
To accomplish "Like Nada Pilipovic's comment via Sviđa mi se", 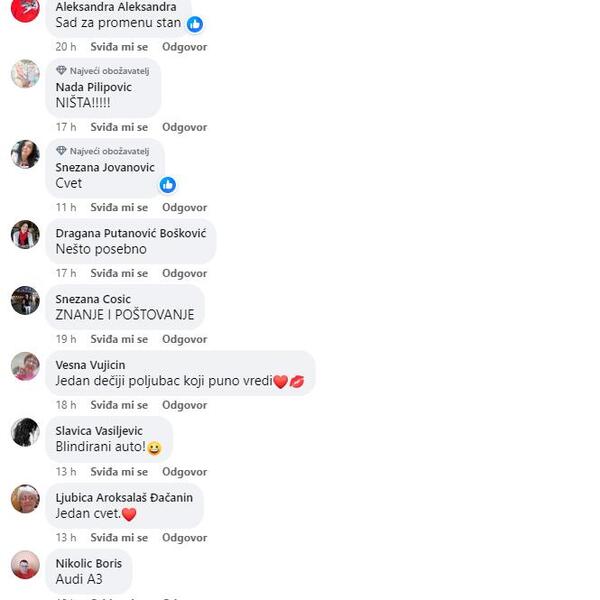I will pyautogui.click(x=119, y=127).
